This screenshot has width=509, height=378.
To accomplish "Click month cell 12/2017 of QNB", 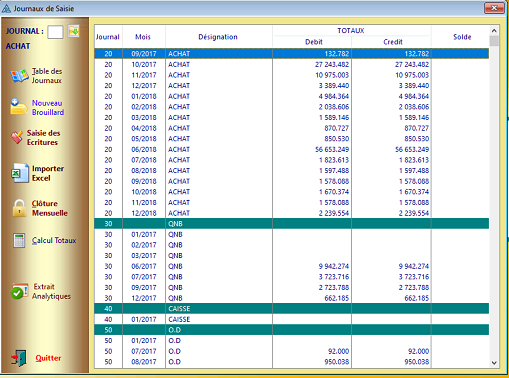I will [x=144, y=298].
